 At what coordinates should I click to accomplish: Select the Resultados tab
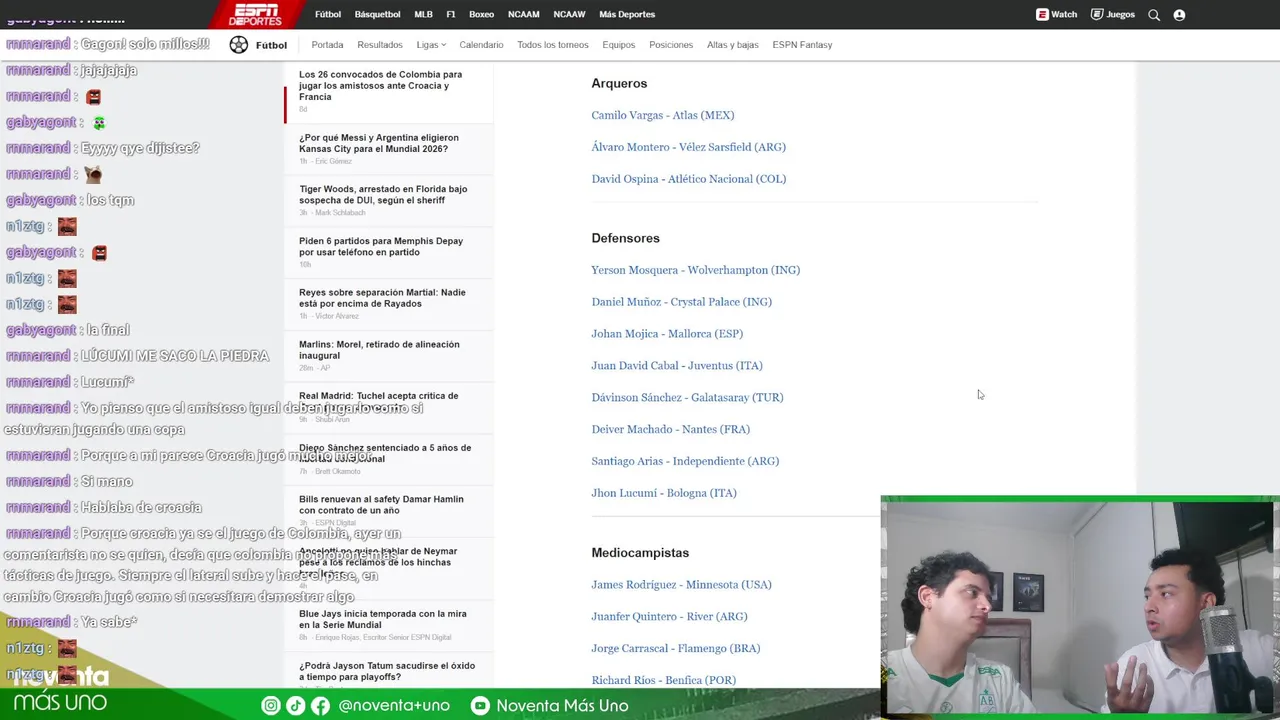coord(380,45)
